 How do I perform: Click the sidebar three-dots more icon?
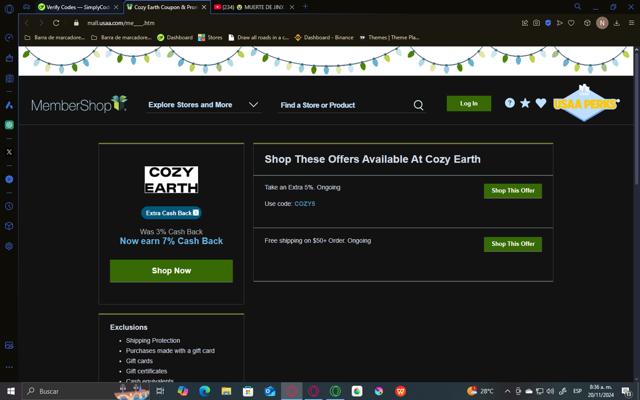[x=9, y=367]
